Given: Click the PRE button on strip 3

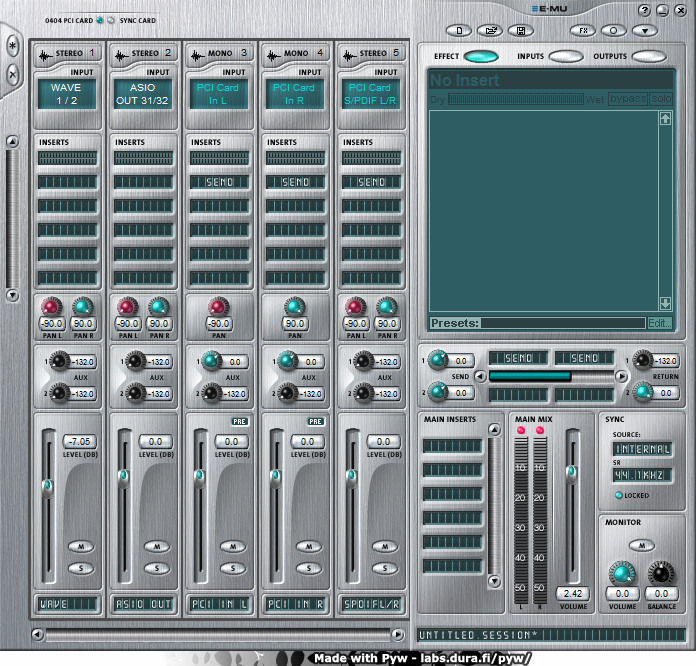Looking at the screenshot, I should tap(239, 422).
